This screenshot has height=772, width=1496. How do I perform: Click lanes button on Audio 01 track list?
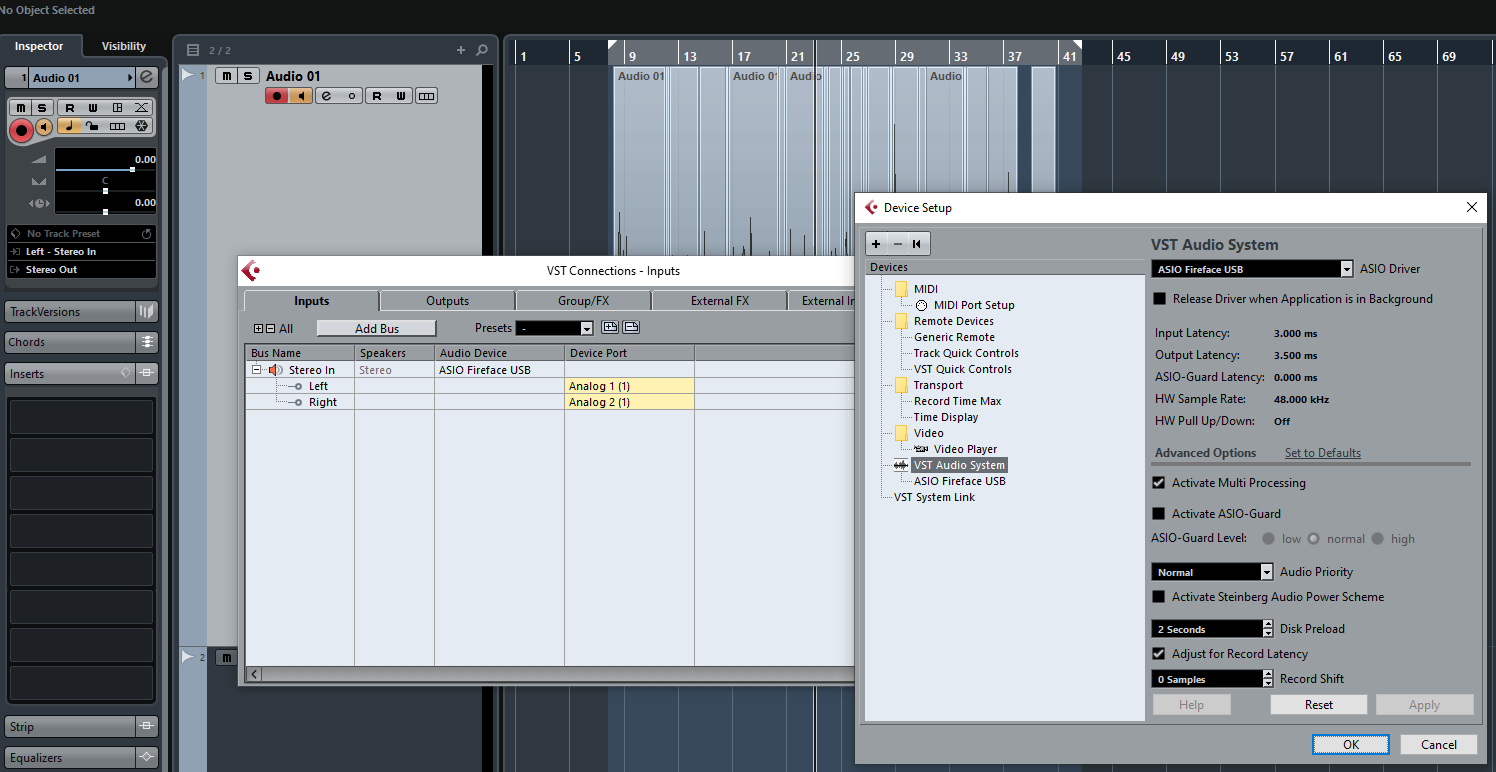click(x=427, y=96)
